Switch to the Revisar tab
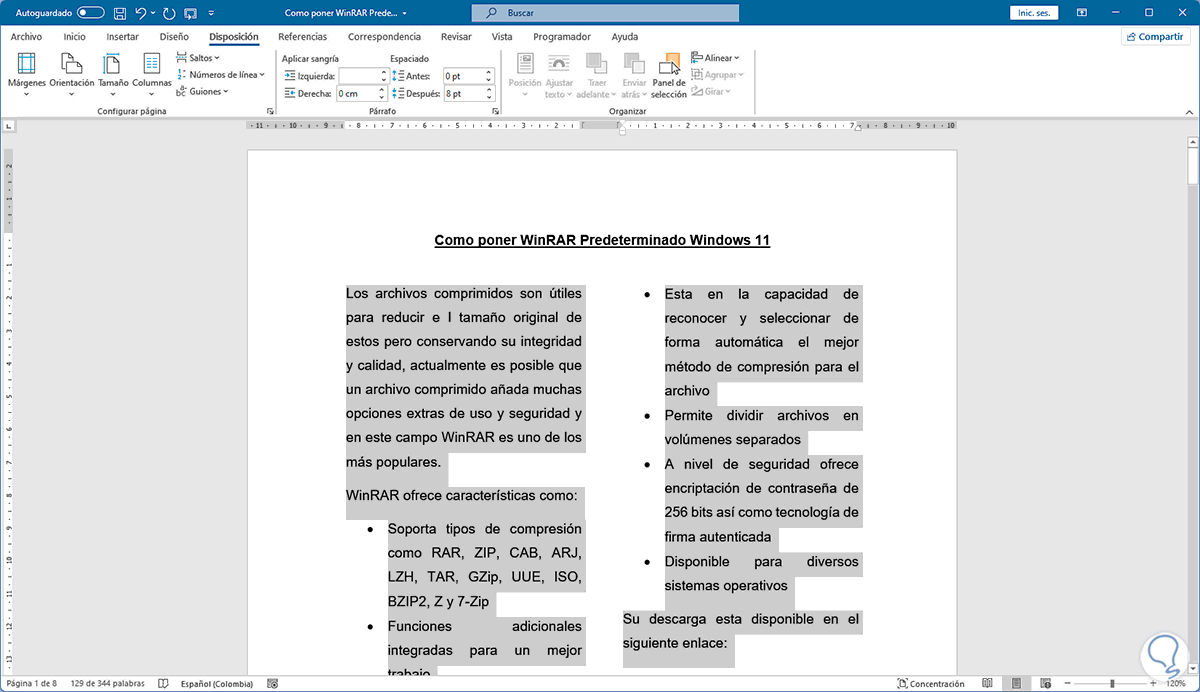 click(456, 37)
